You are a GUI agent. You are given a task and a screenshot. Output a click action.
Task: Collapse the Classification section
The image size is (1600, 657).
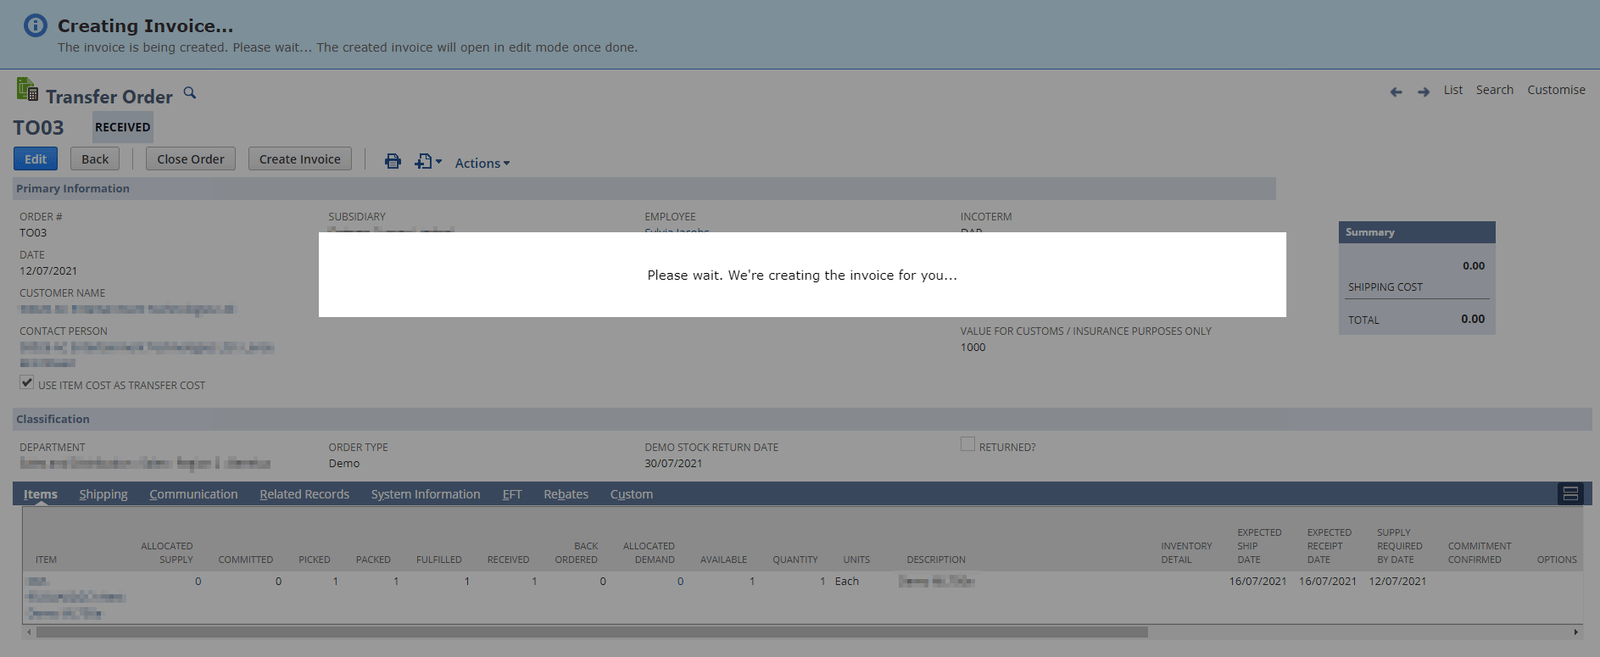click(x=53, y=419)
